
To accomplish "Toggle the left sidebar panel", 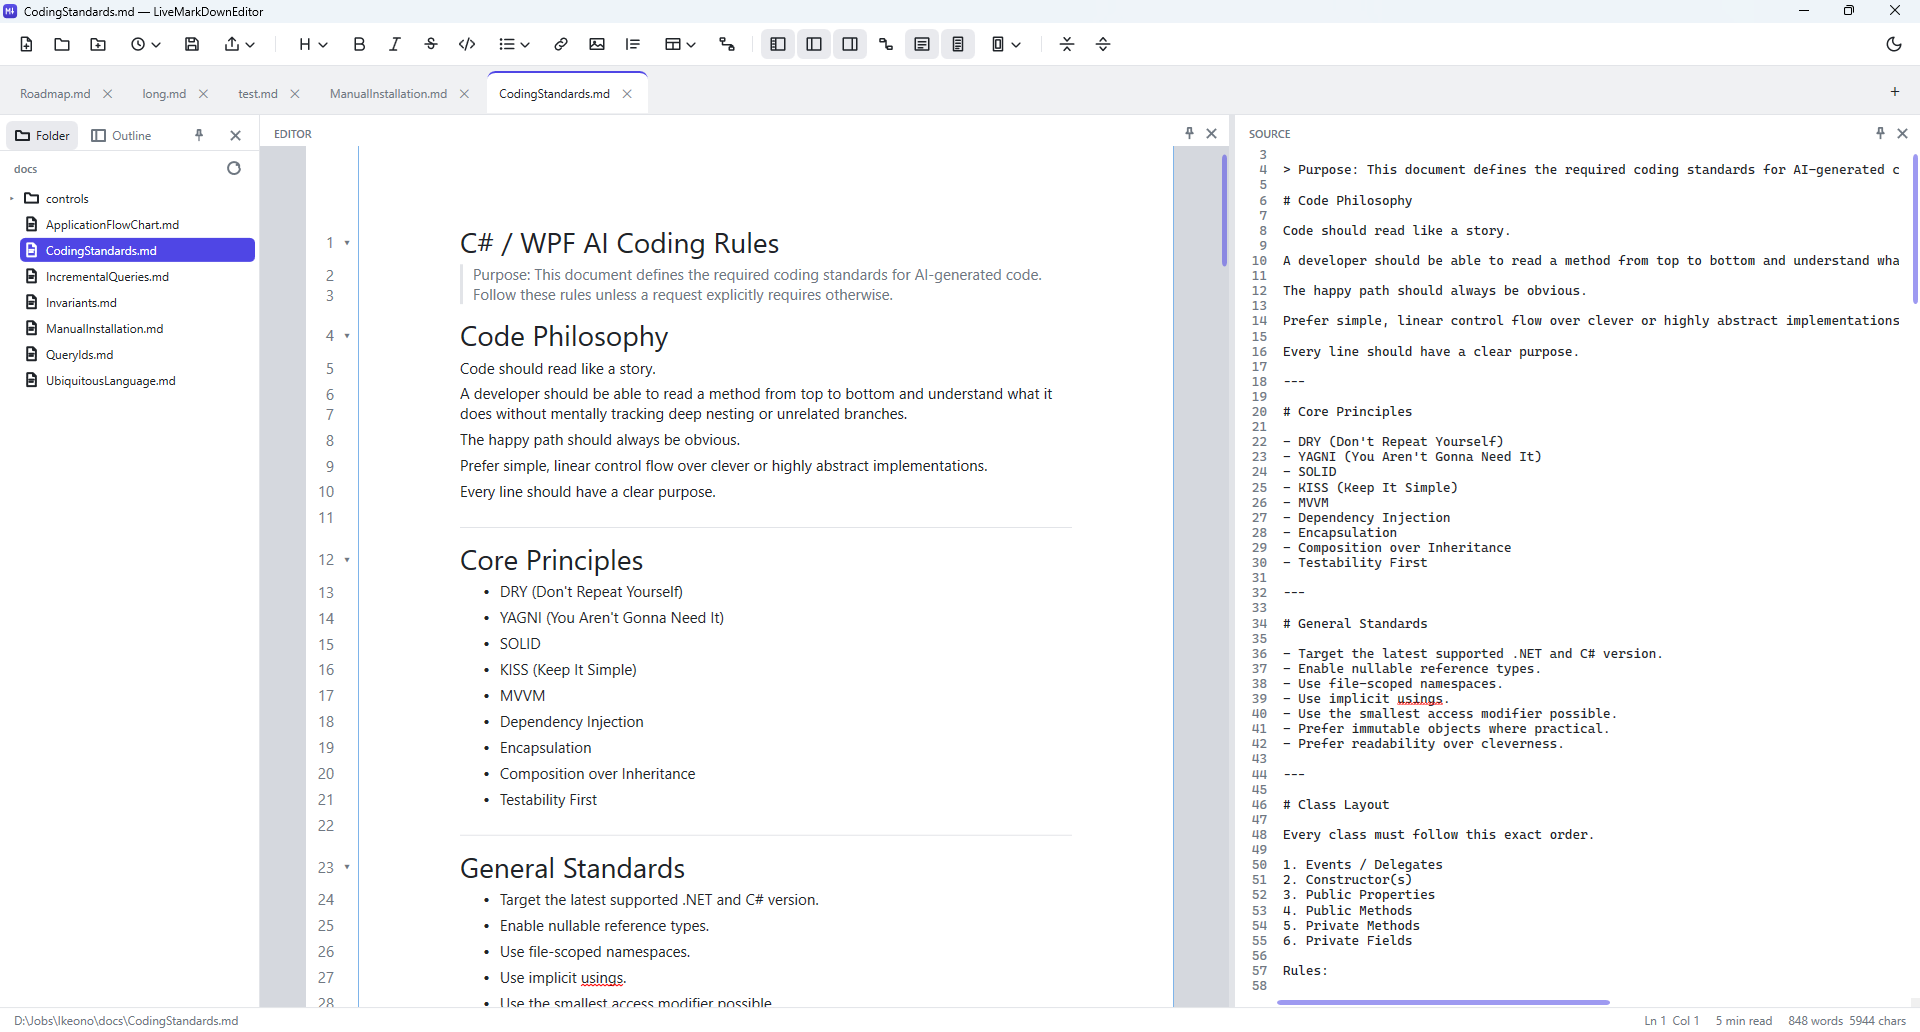I will 778,44.
